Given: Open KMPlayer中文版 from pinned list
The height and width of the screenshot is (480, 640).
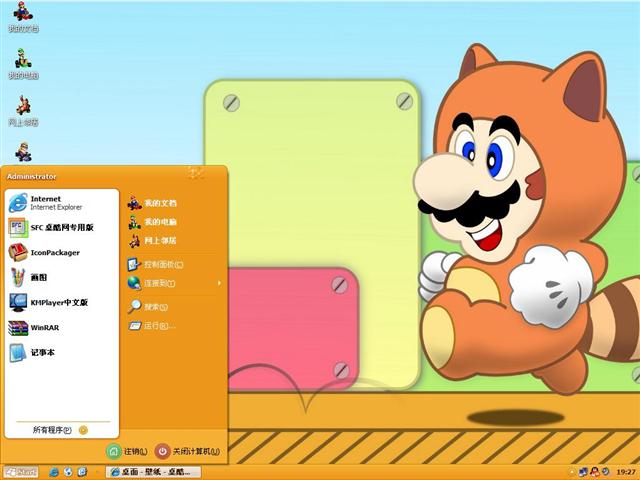Looking at the screenshot, I should 62,302.
